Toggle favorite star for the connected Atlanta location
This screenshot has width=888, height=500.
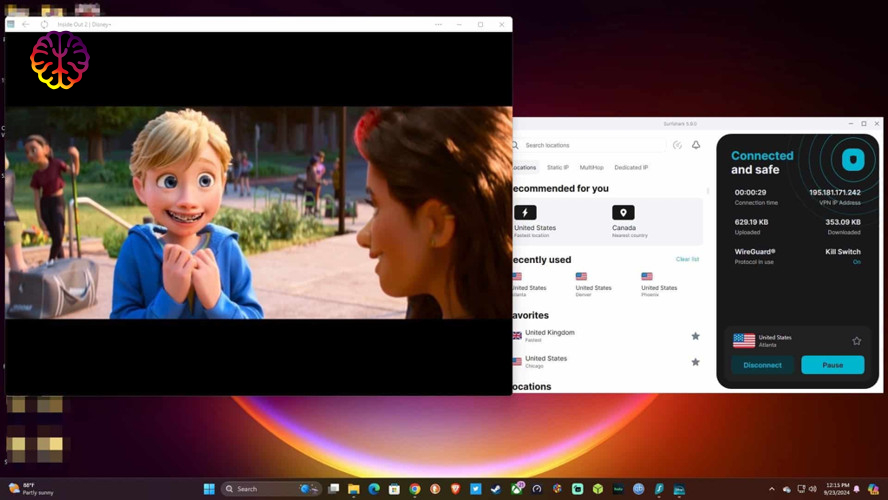click(x=856, y=341)
